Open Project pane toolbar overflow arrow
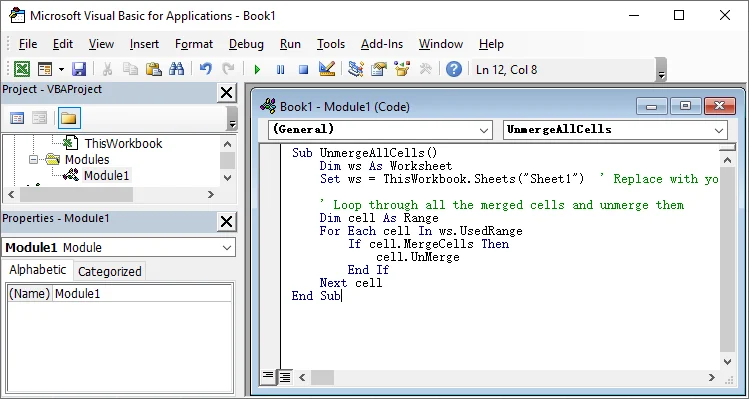The image size is (749, 399). click(232, 119)
